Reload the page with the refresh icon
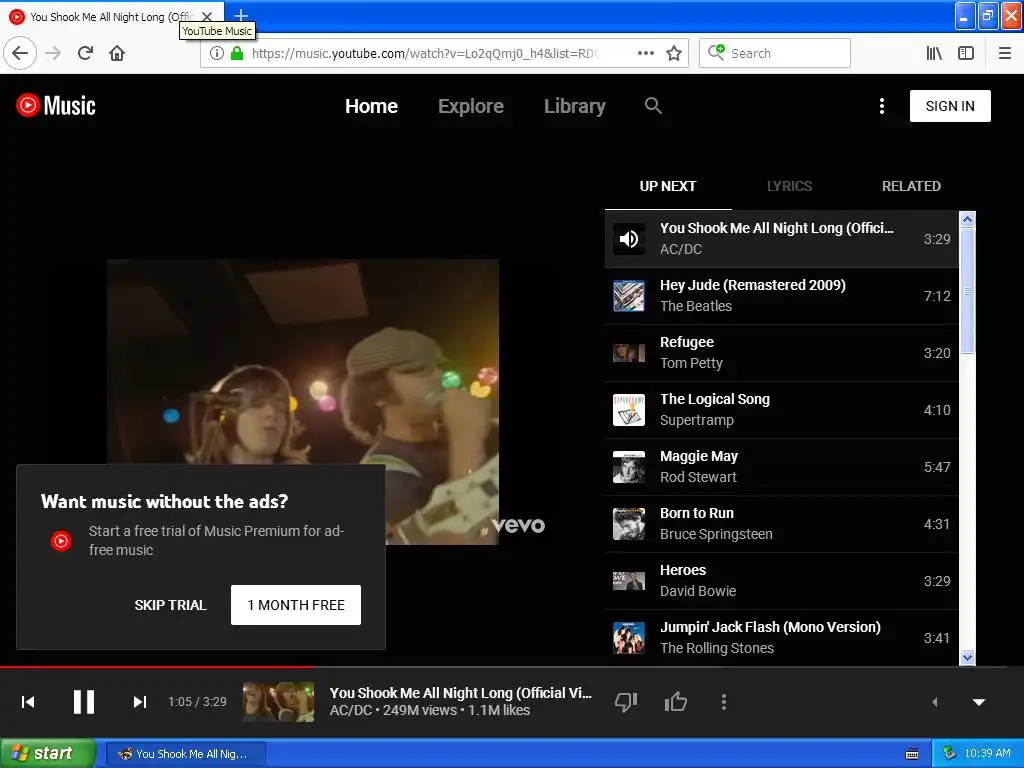 pyautogui.click(x=86, y=53)
